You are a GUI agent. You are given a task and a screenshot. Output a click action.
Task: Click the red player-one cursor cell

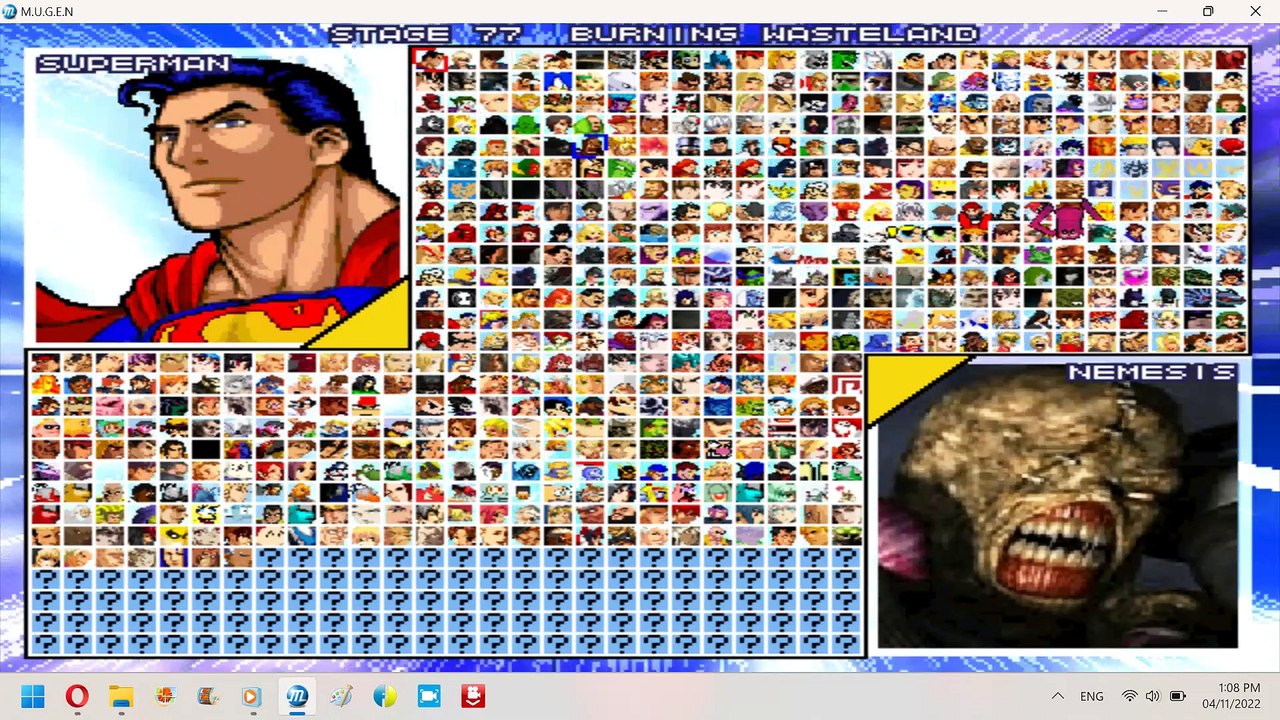pos(430,60)
